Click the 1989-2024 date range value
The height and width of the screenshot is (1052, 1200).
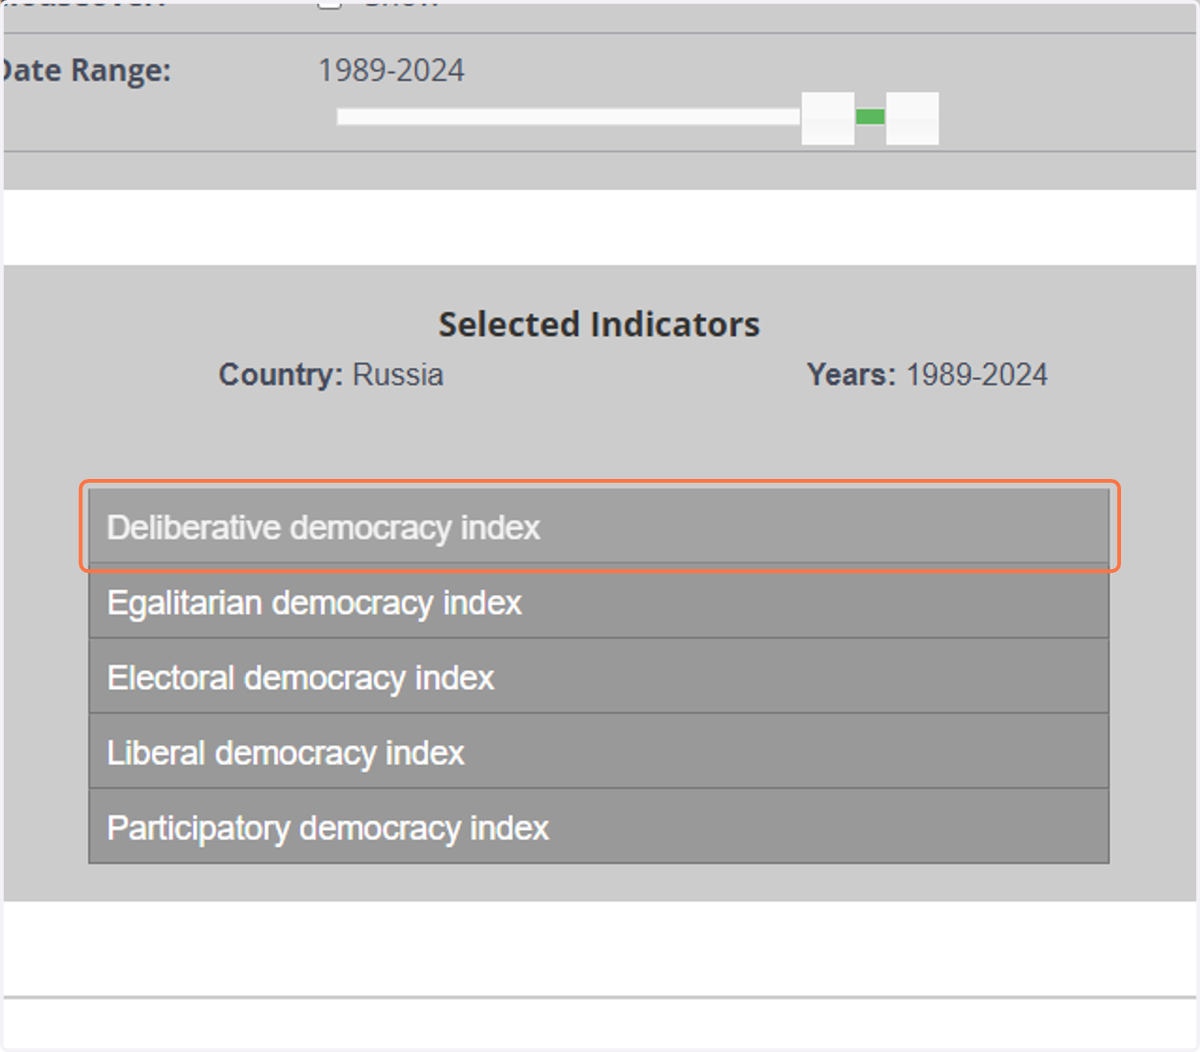click(x=391, y=70)
